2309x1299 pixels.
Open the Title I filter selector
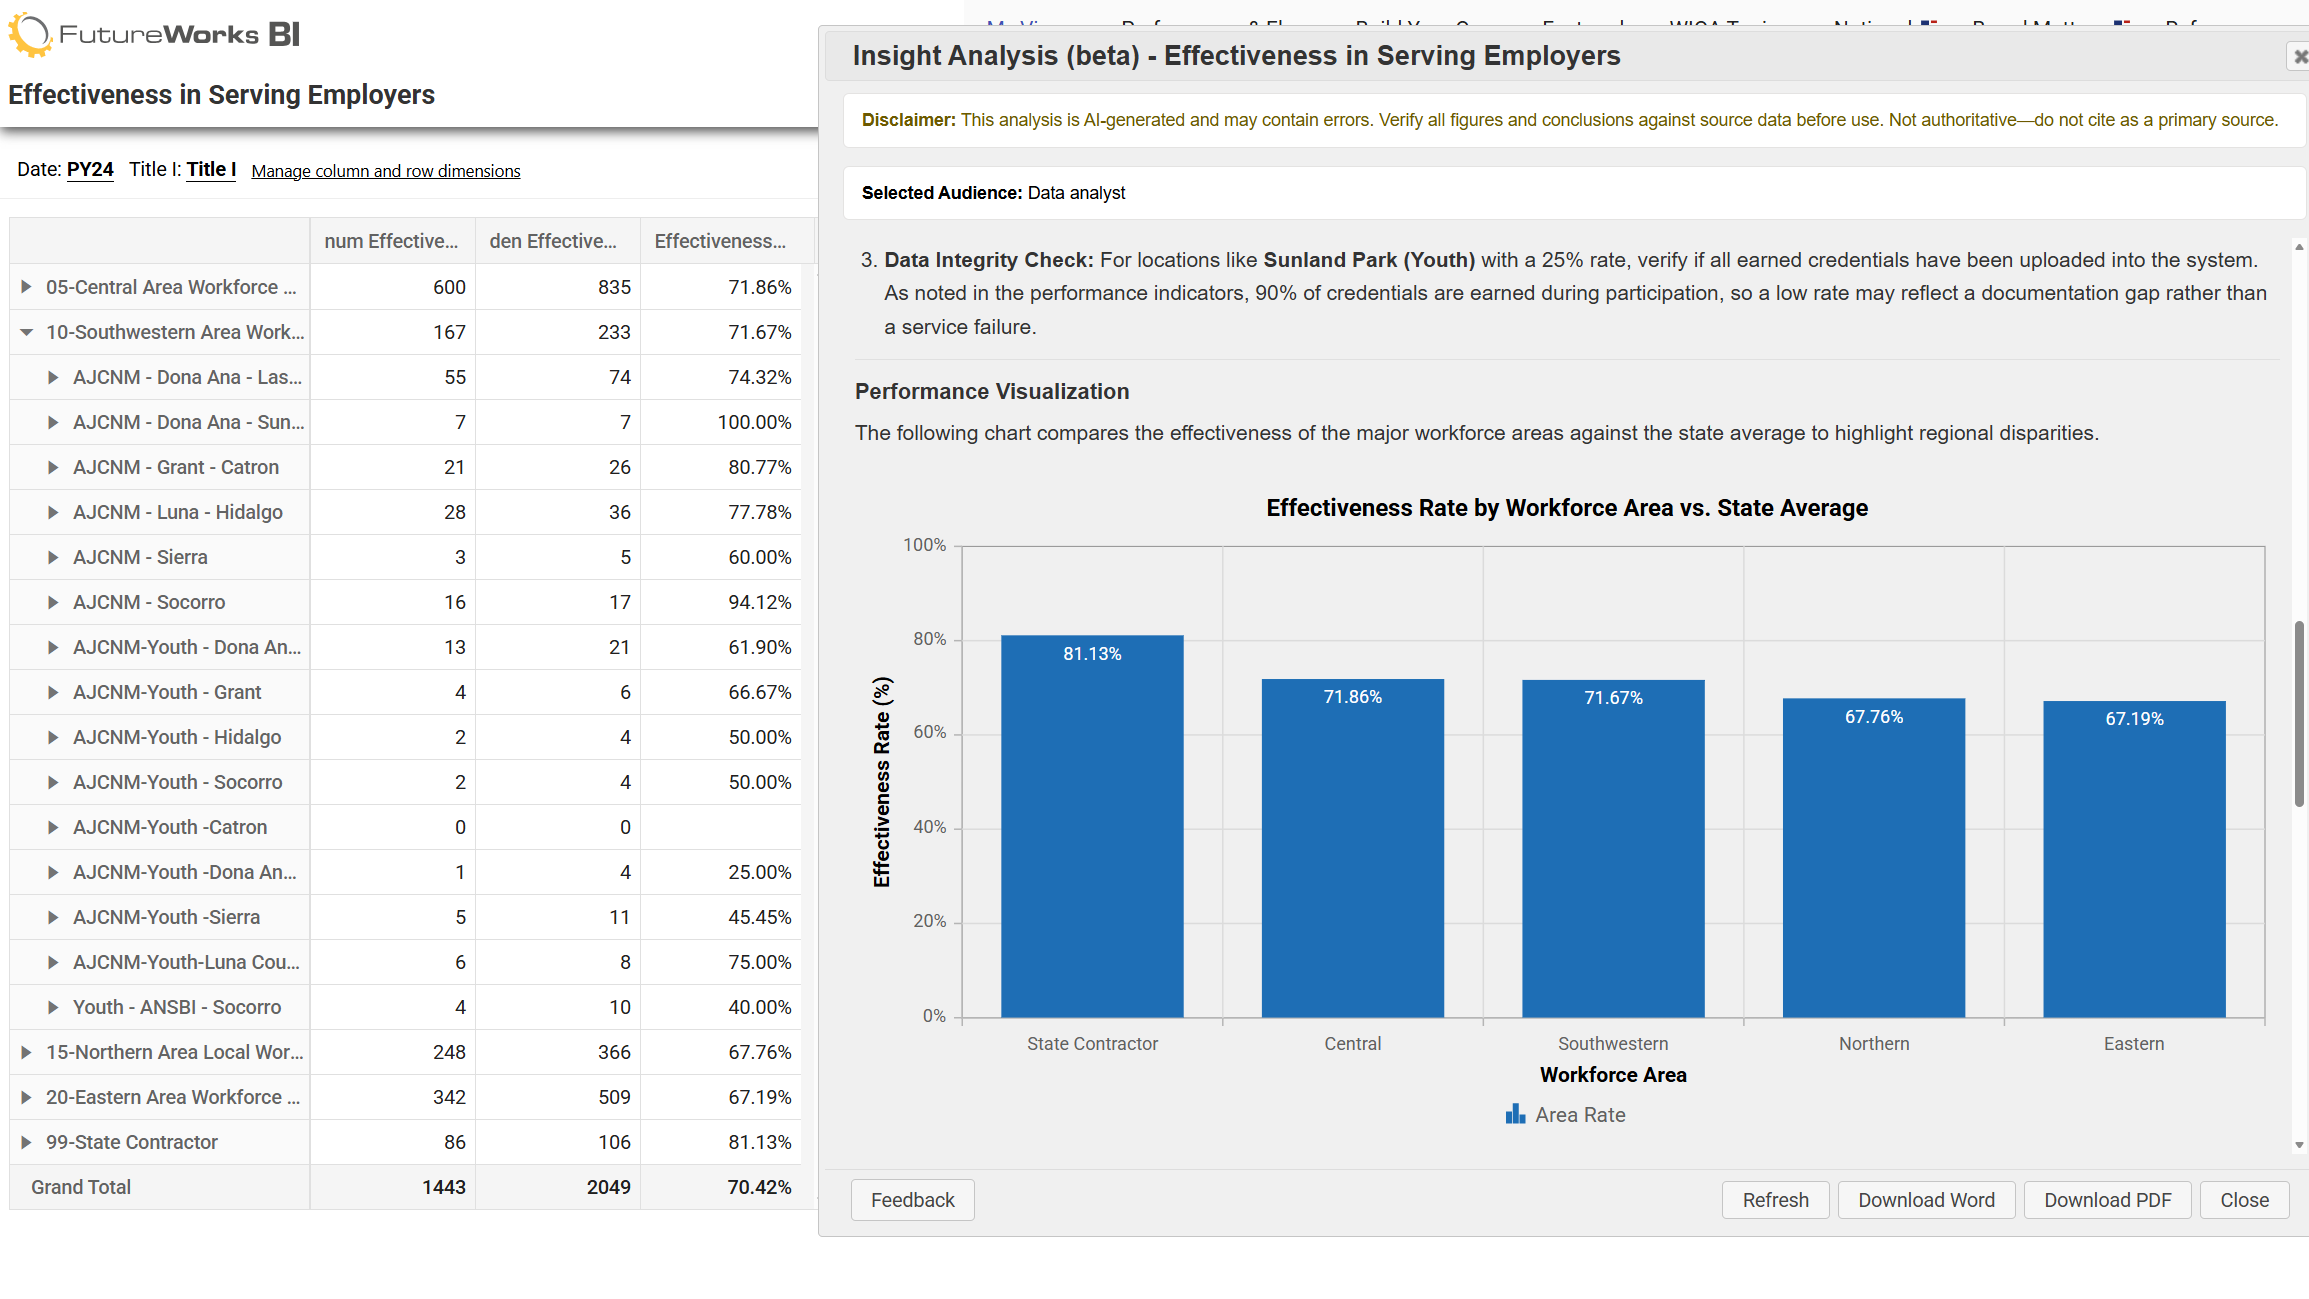(x=211, y=169)
